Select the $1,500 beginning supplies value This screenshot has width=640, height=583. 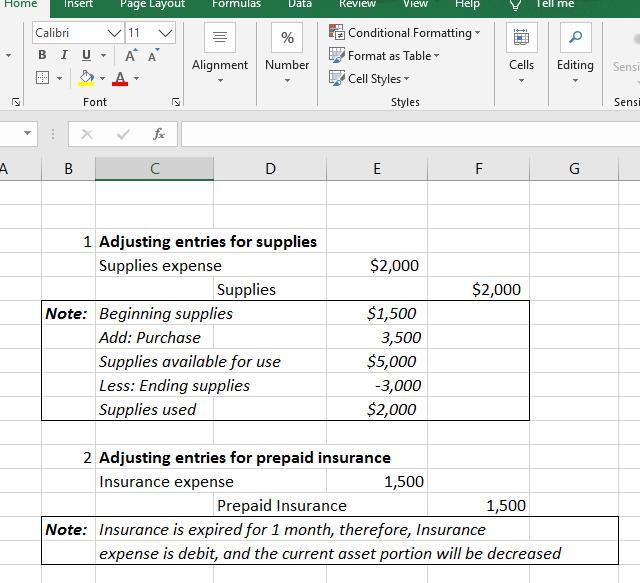click(x=377, y=314)
